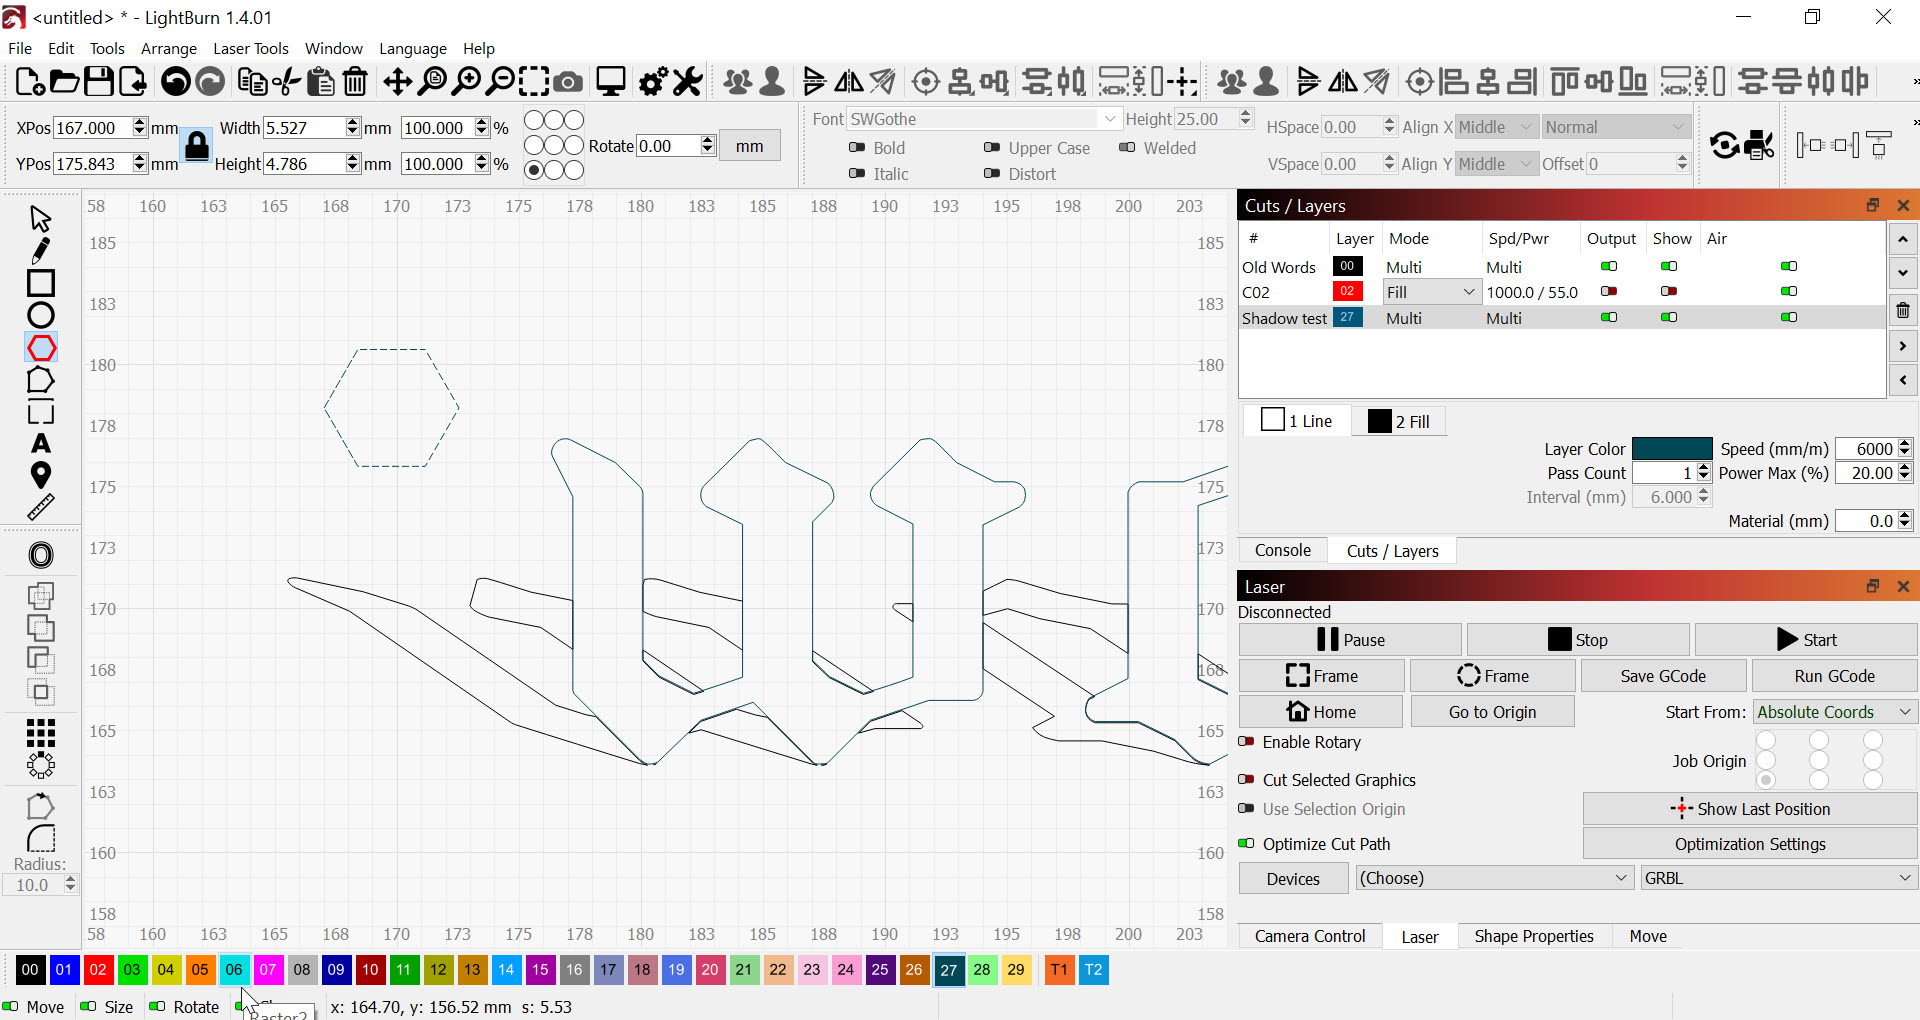Open the (Choose) device port dropdown
Image resolution: width=1920 pixels, height=1020 pixels.
1495,878
